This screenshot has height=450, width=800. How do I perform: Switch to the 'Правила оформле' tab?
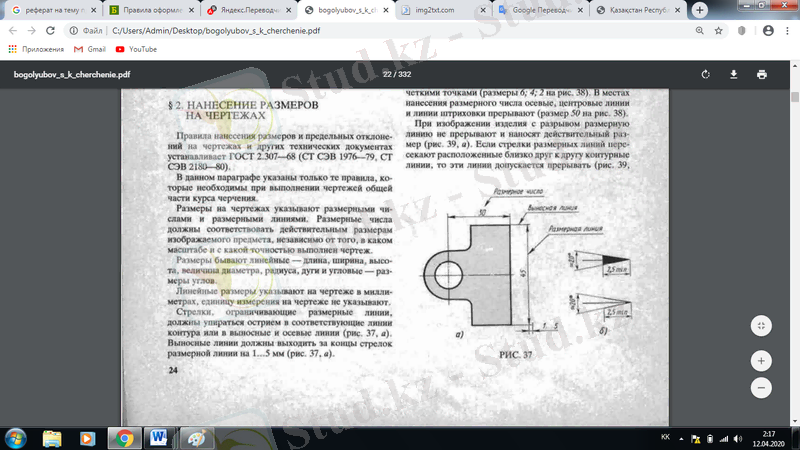152,10
